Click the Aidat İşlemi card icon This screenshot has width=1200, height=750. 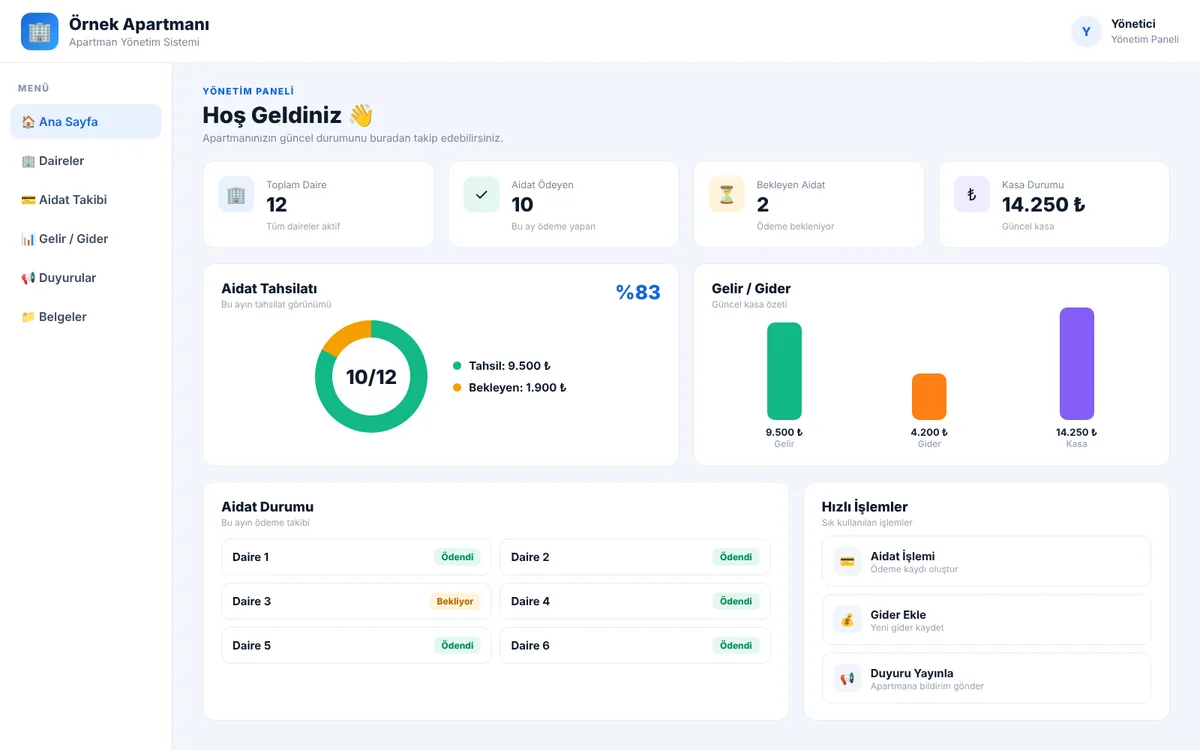point(847,561)
